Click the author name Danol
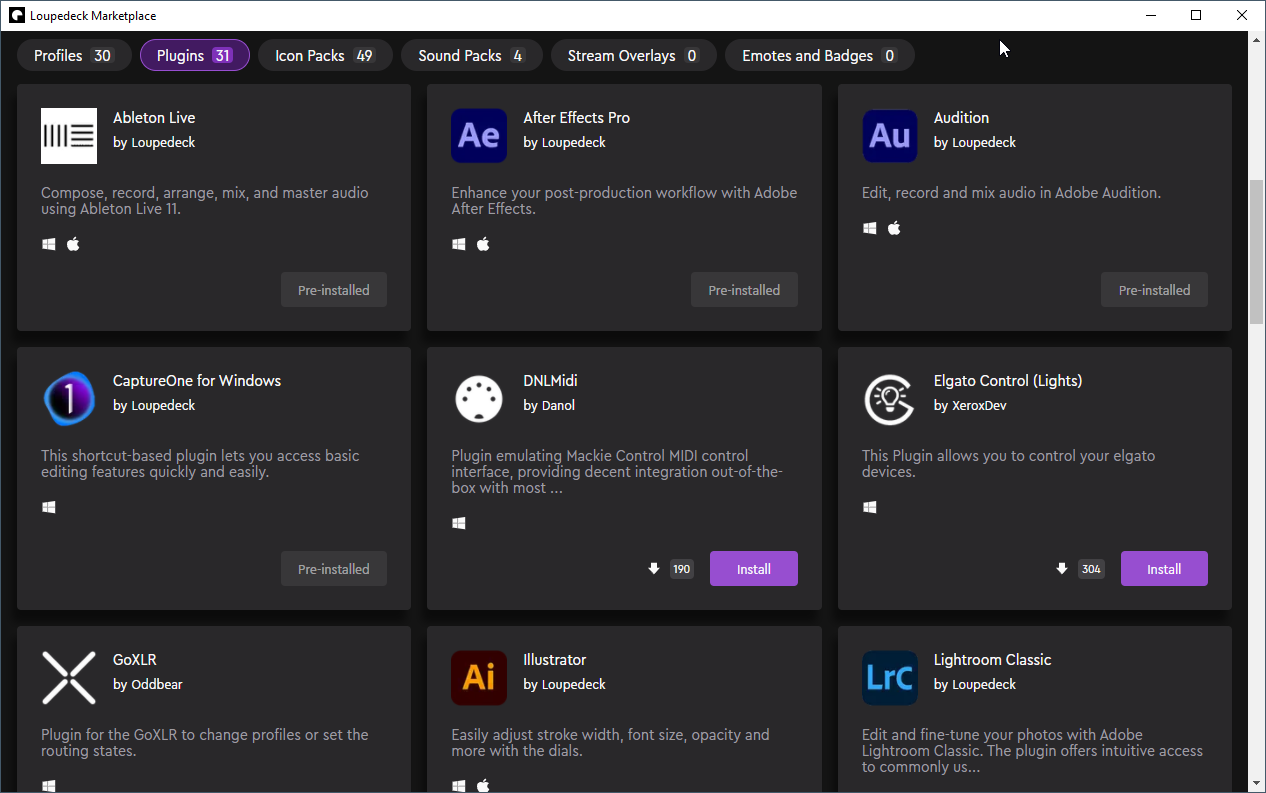The width and height of the screenshot is (1266, 793). click(x=558, y=405)
